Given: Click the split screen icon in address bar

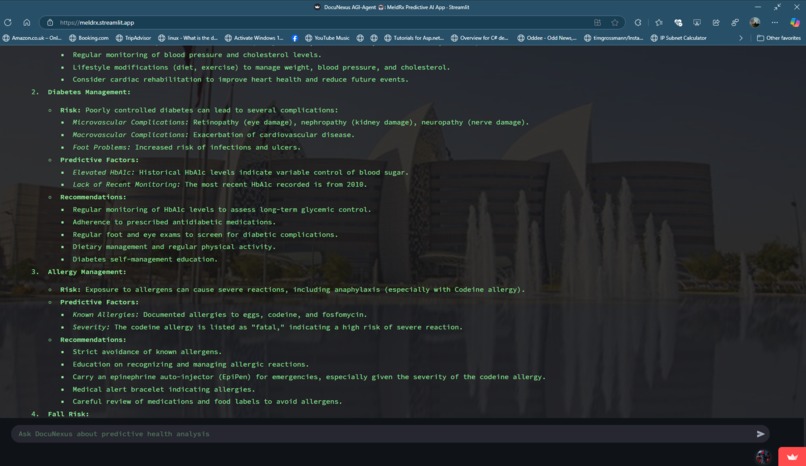Looking at the screenshot, I should [597, 23].
